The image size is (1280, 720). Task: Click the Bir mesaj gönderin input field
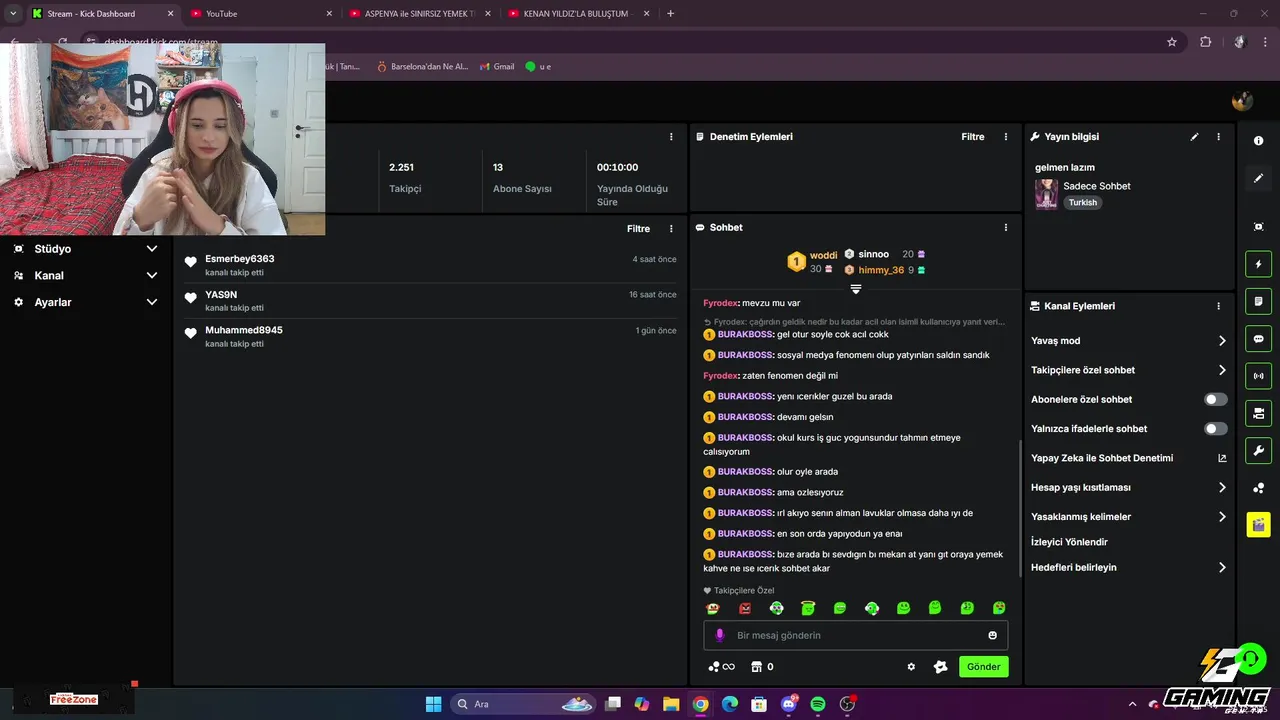(856, 635)
